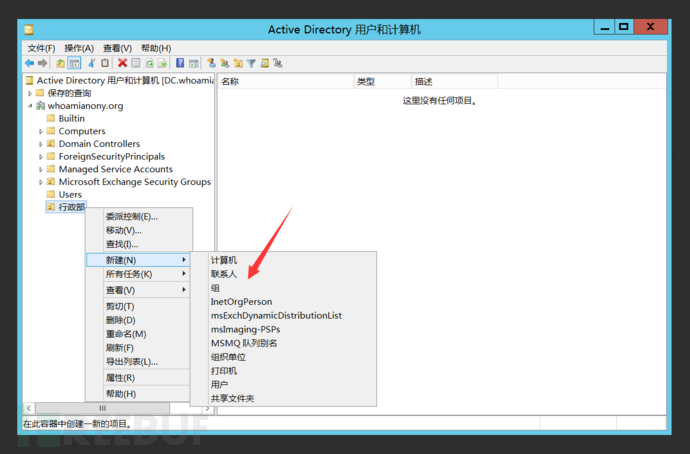The width and height of the screenshot is (690, 454).
Task: Open the 新建(N) submenu
Action: click(x=139, y=260)
